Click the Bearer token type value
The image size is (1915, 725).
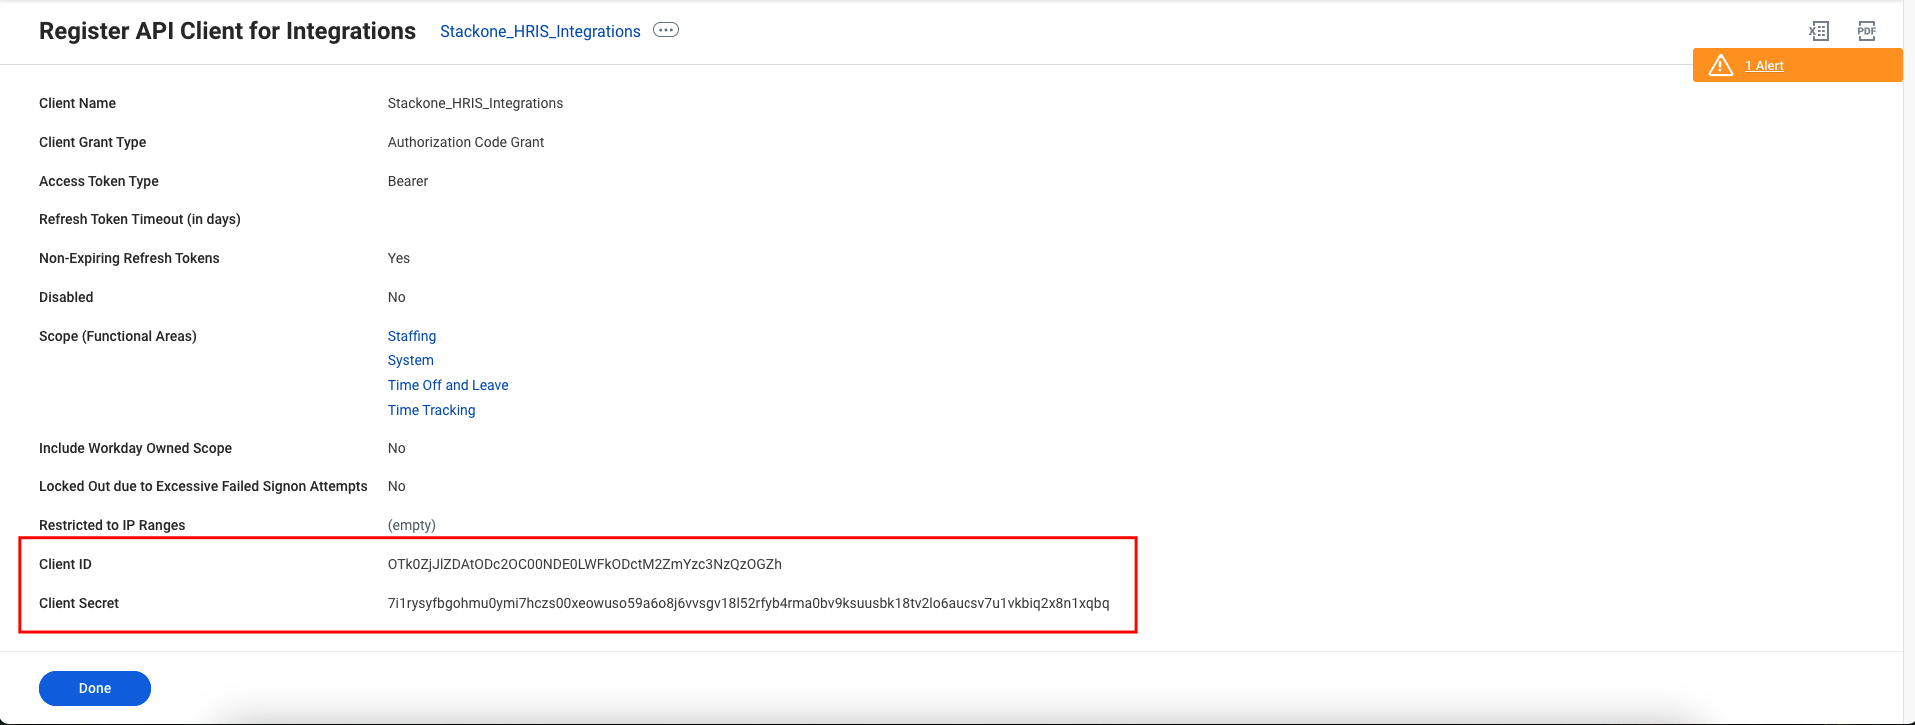pos(408,181)
